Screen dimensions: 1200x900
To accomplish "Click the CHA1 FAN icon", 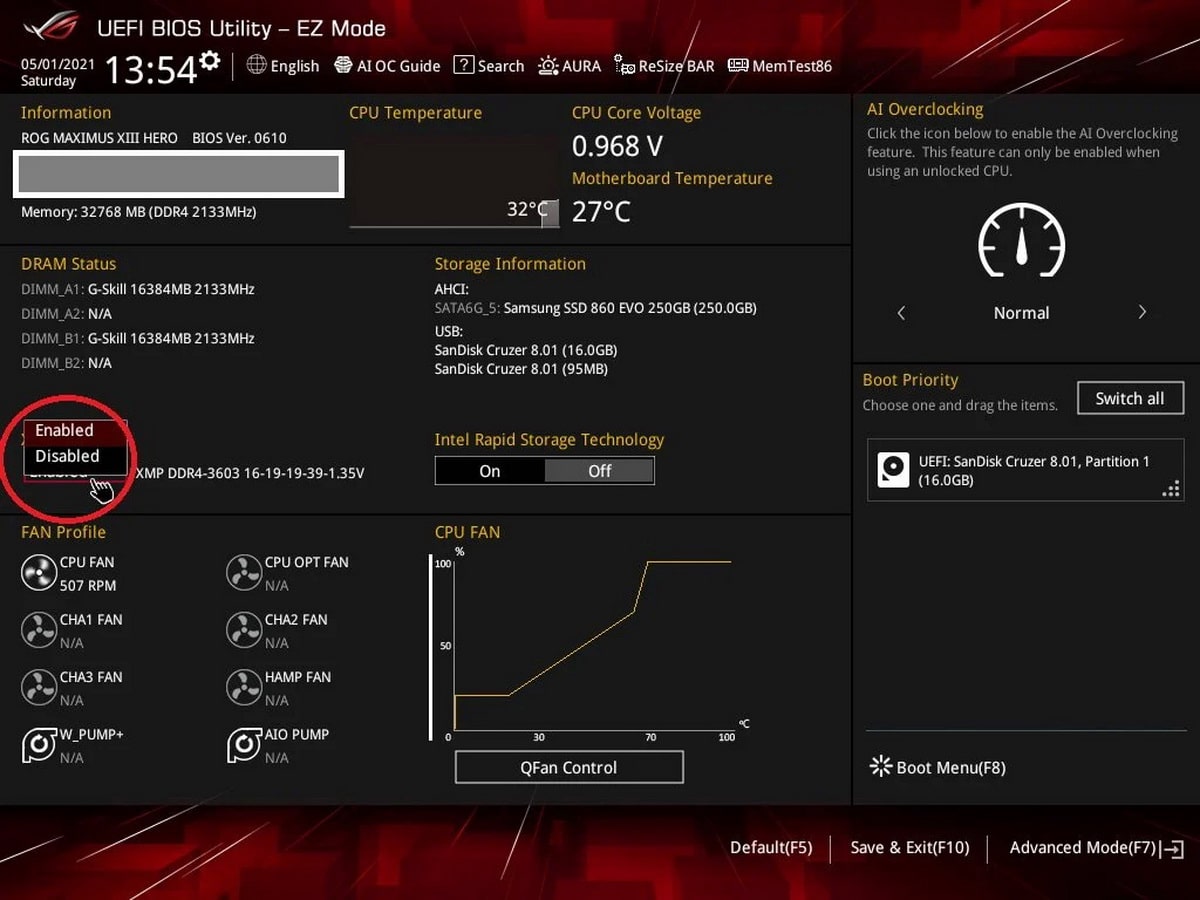I will coord(39,630).
